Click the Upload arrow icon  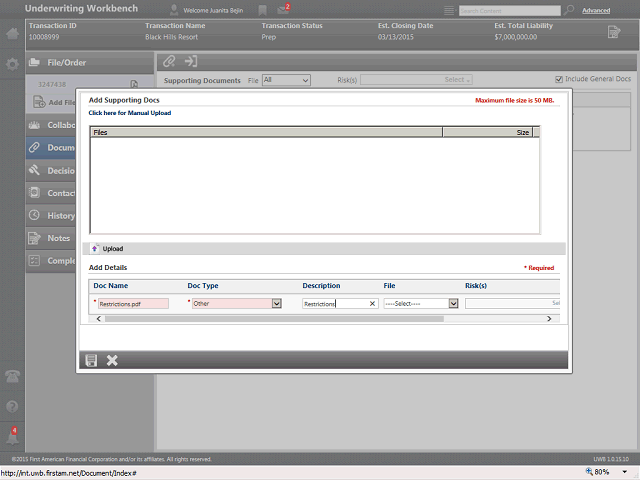point(94,249)
